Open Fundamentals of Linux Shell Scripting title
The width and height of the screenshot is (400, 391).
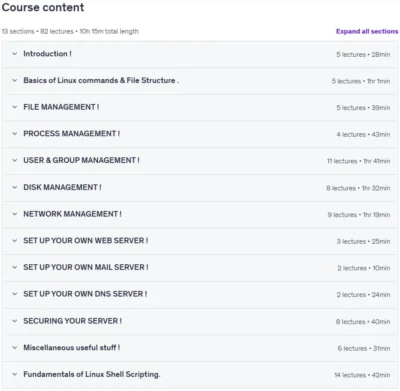(92, 374)
